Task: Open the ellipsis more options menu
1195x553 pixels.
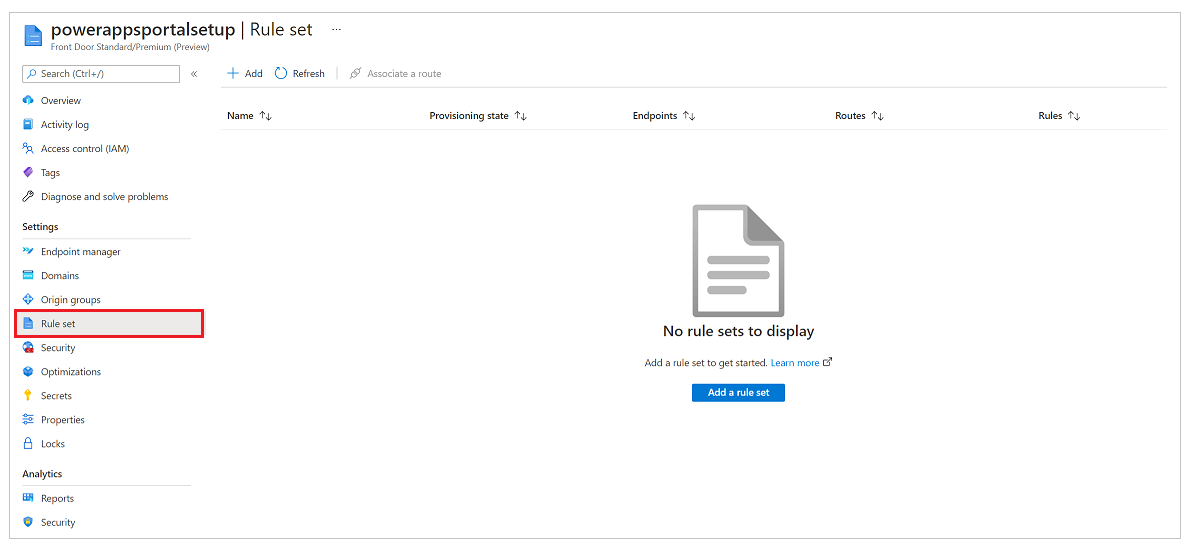Action: (336, 30)
